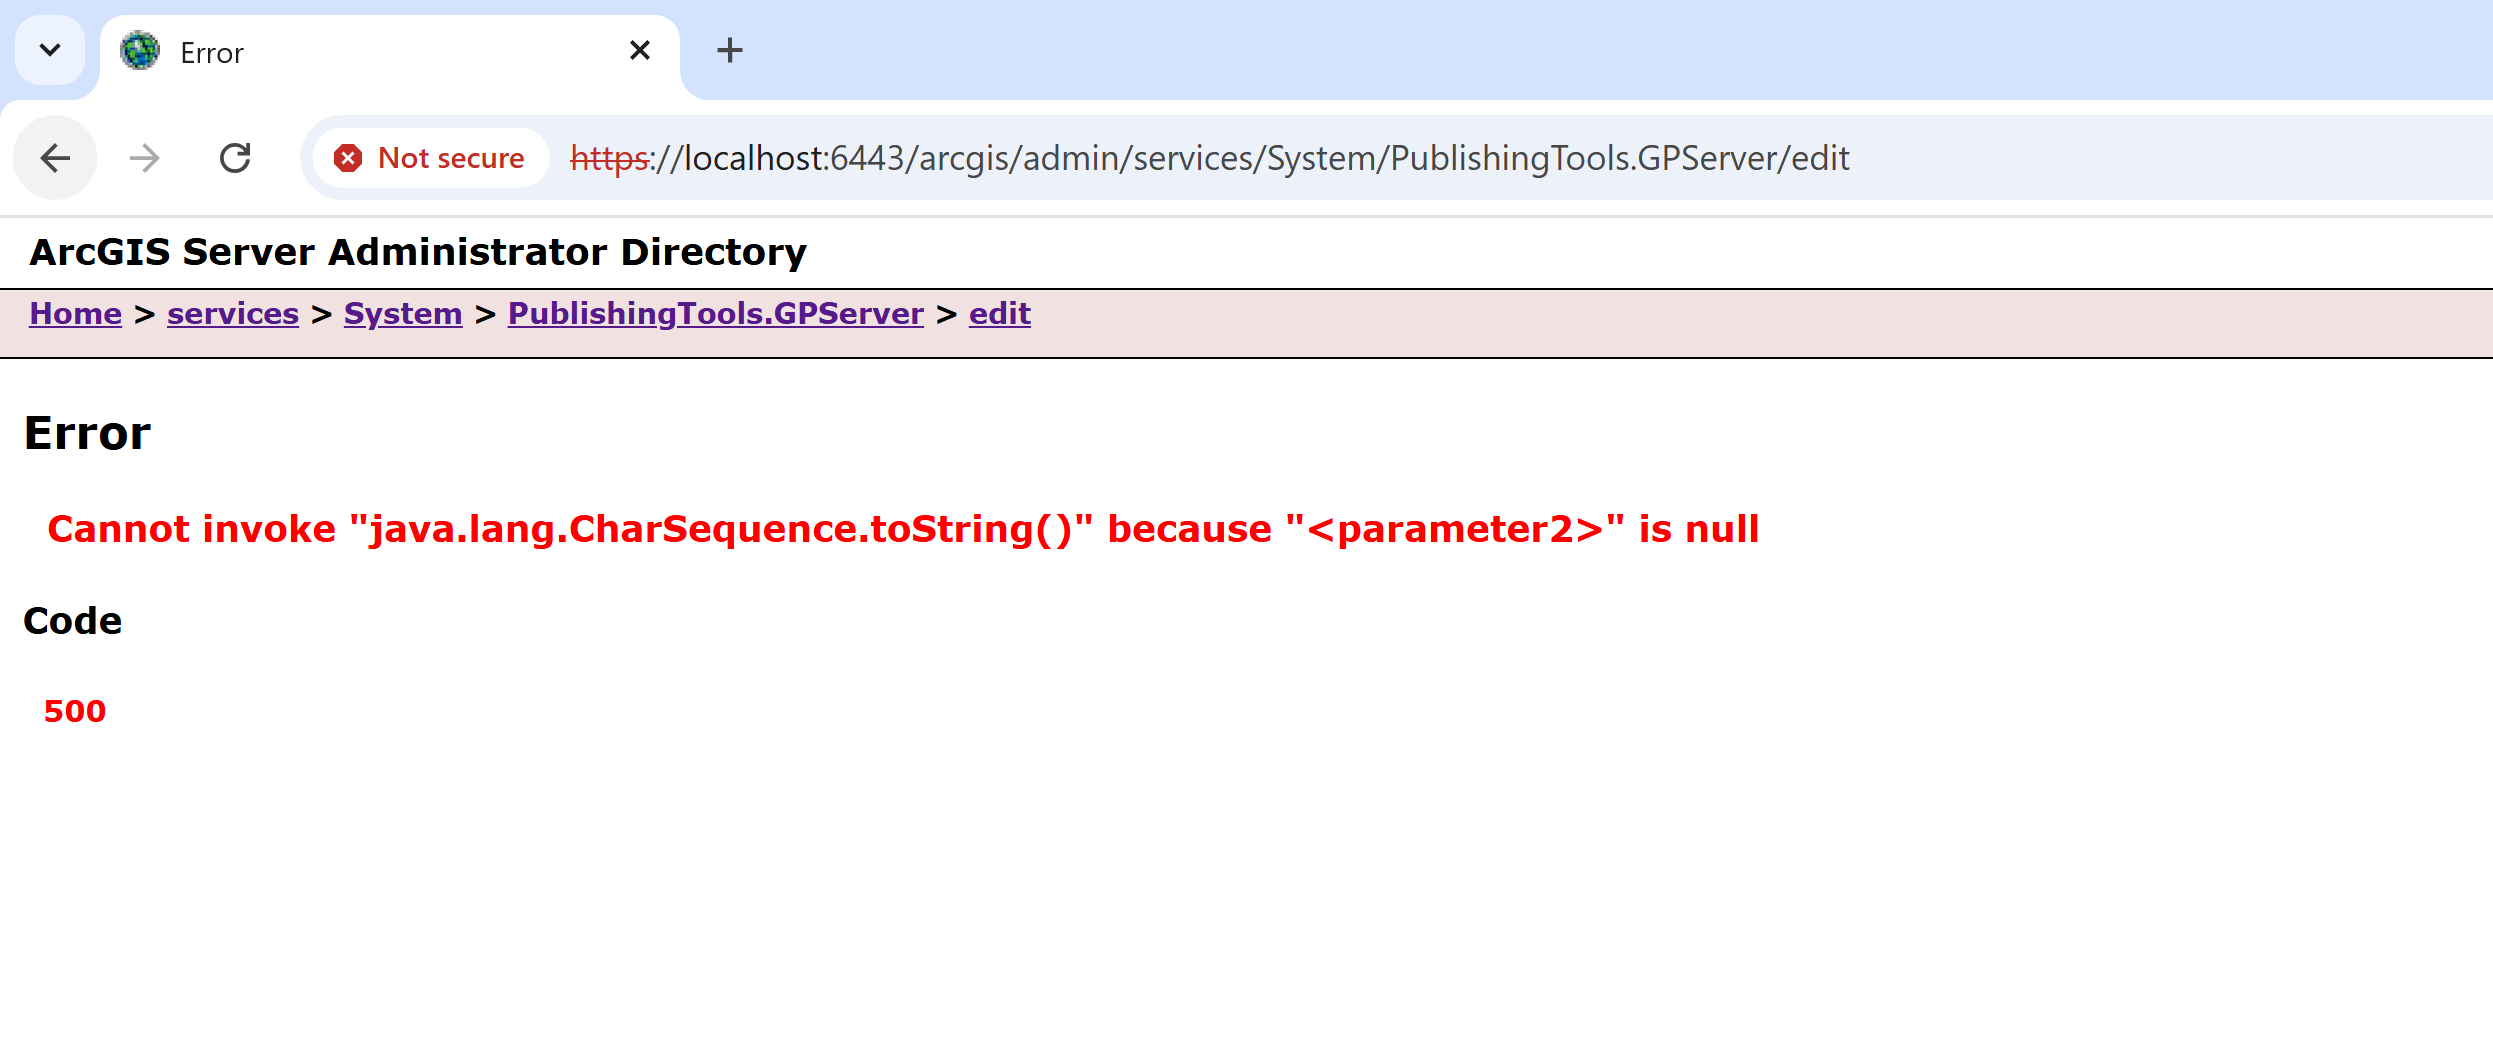Click the Not secure warning chip
The image size is (2493, 1061).
click(430, 158)
